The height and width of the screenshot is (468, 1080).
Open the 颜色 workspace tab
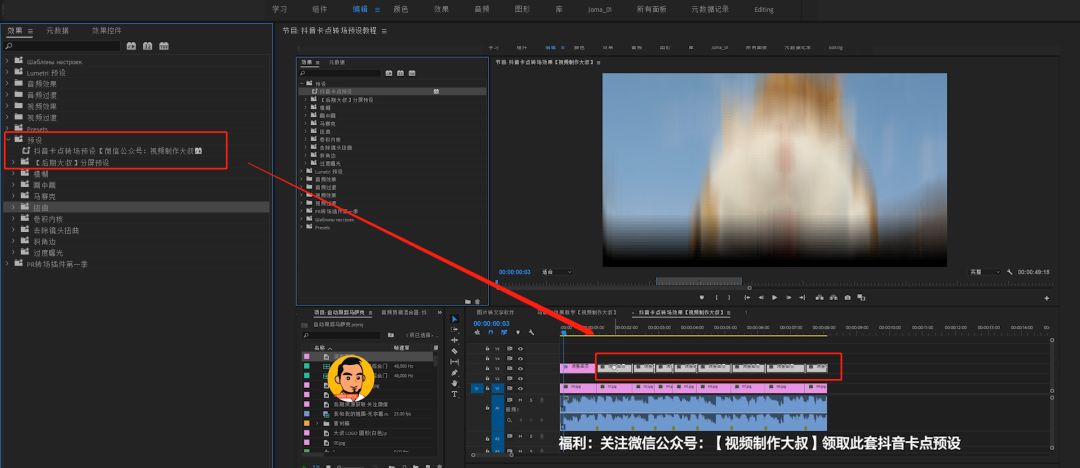tap(400, 9)
